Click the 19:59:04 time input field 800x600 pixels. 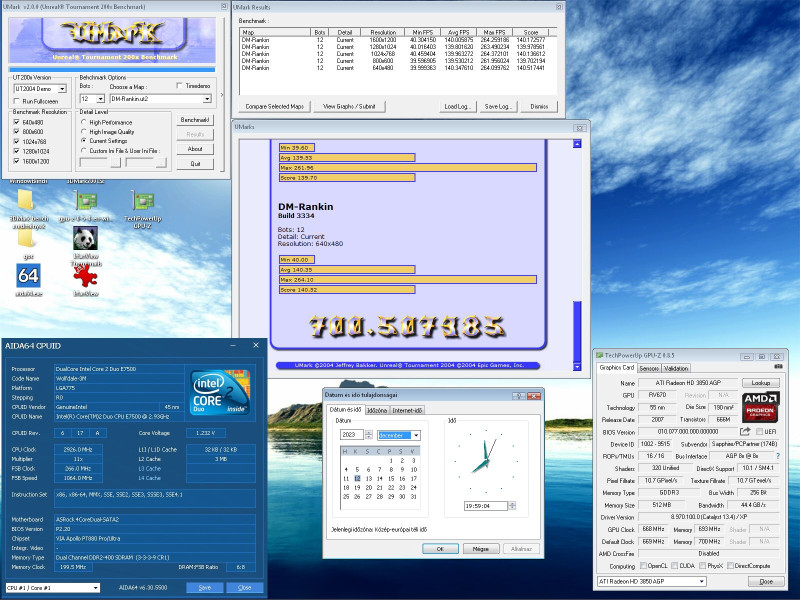tap(485, 506)
